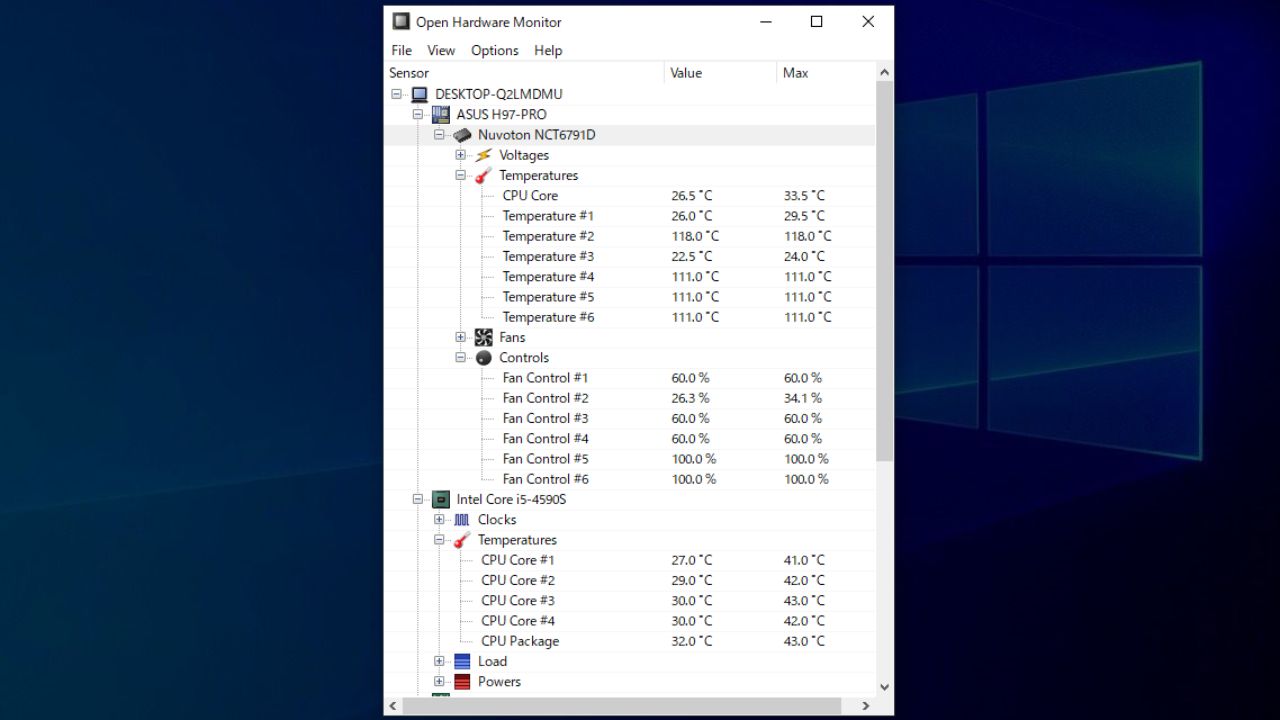Open the Help menu
Screen dimensions: 1280x720
548,50
